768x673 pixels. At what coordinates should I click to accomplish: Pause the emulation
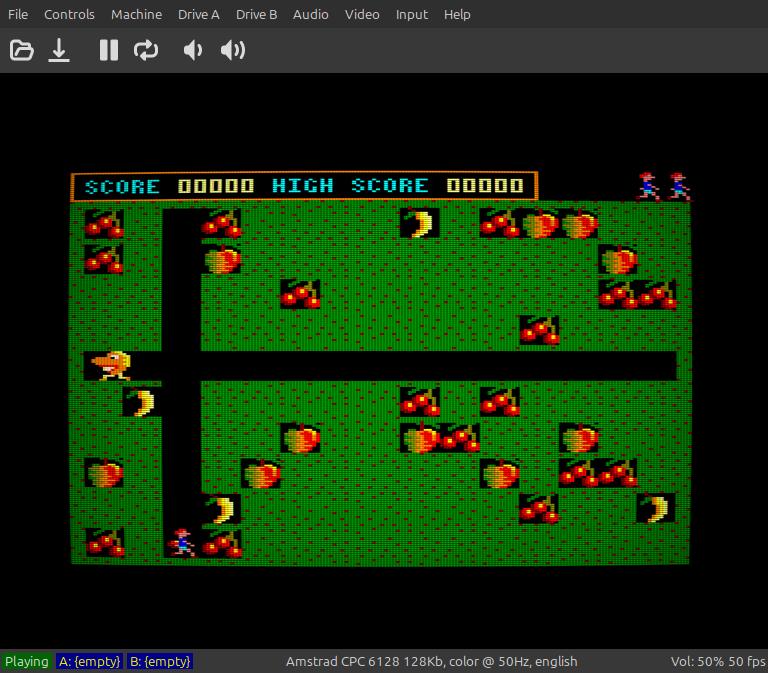click(109, 50)
